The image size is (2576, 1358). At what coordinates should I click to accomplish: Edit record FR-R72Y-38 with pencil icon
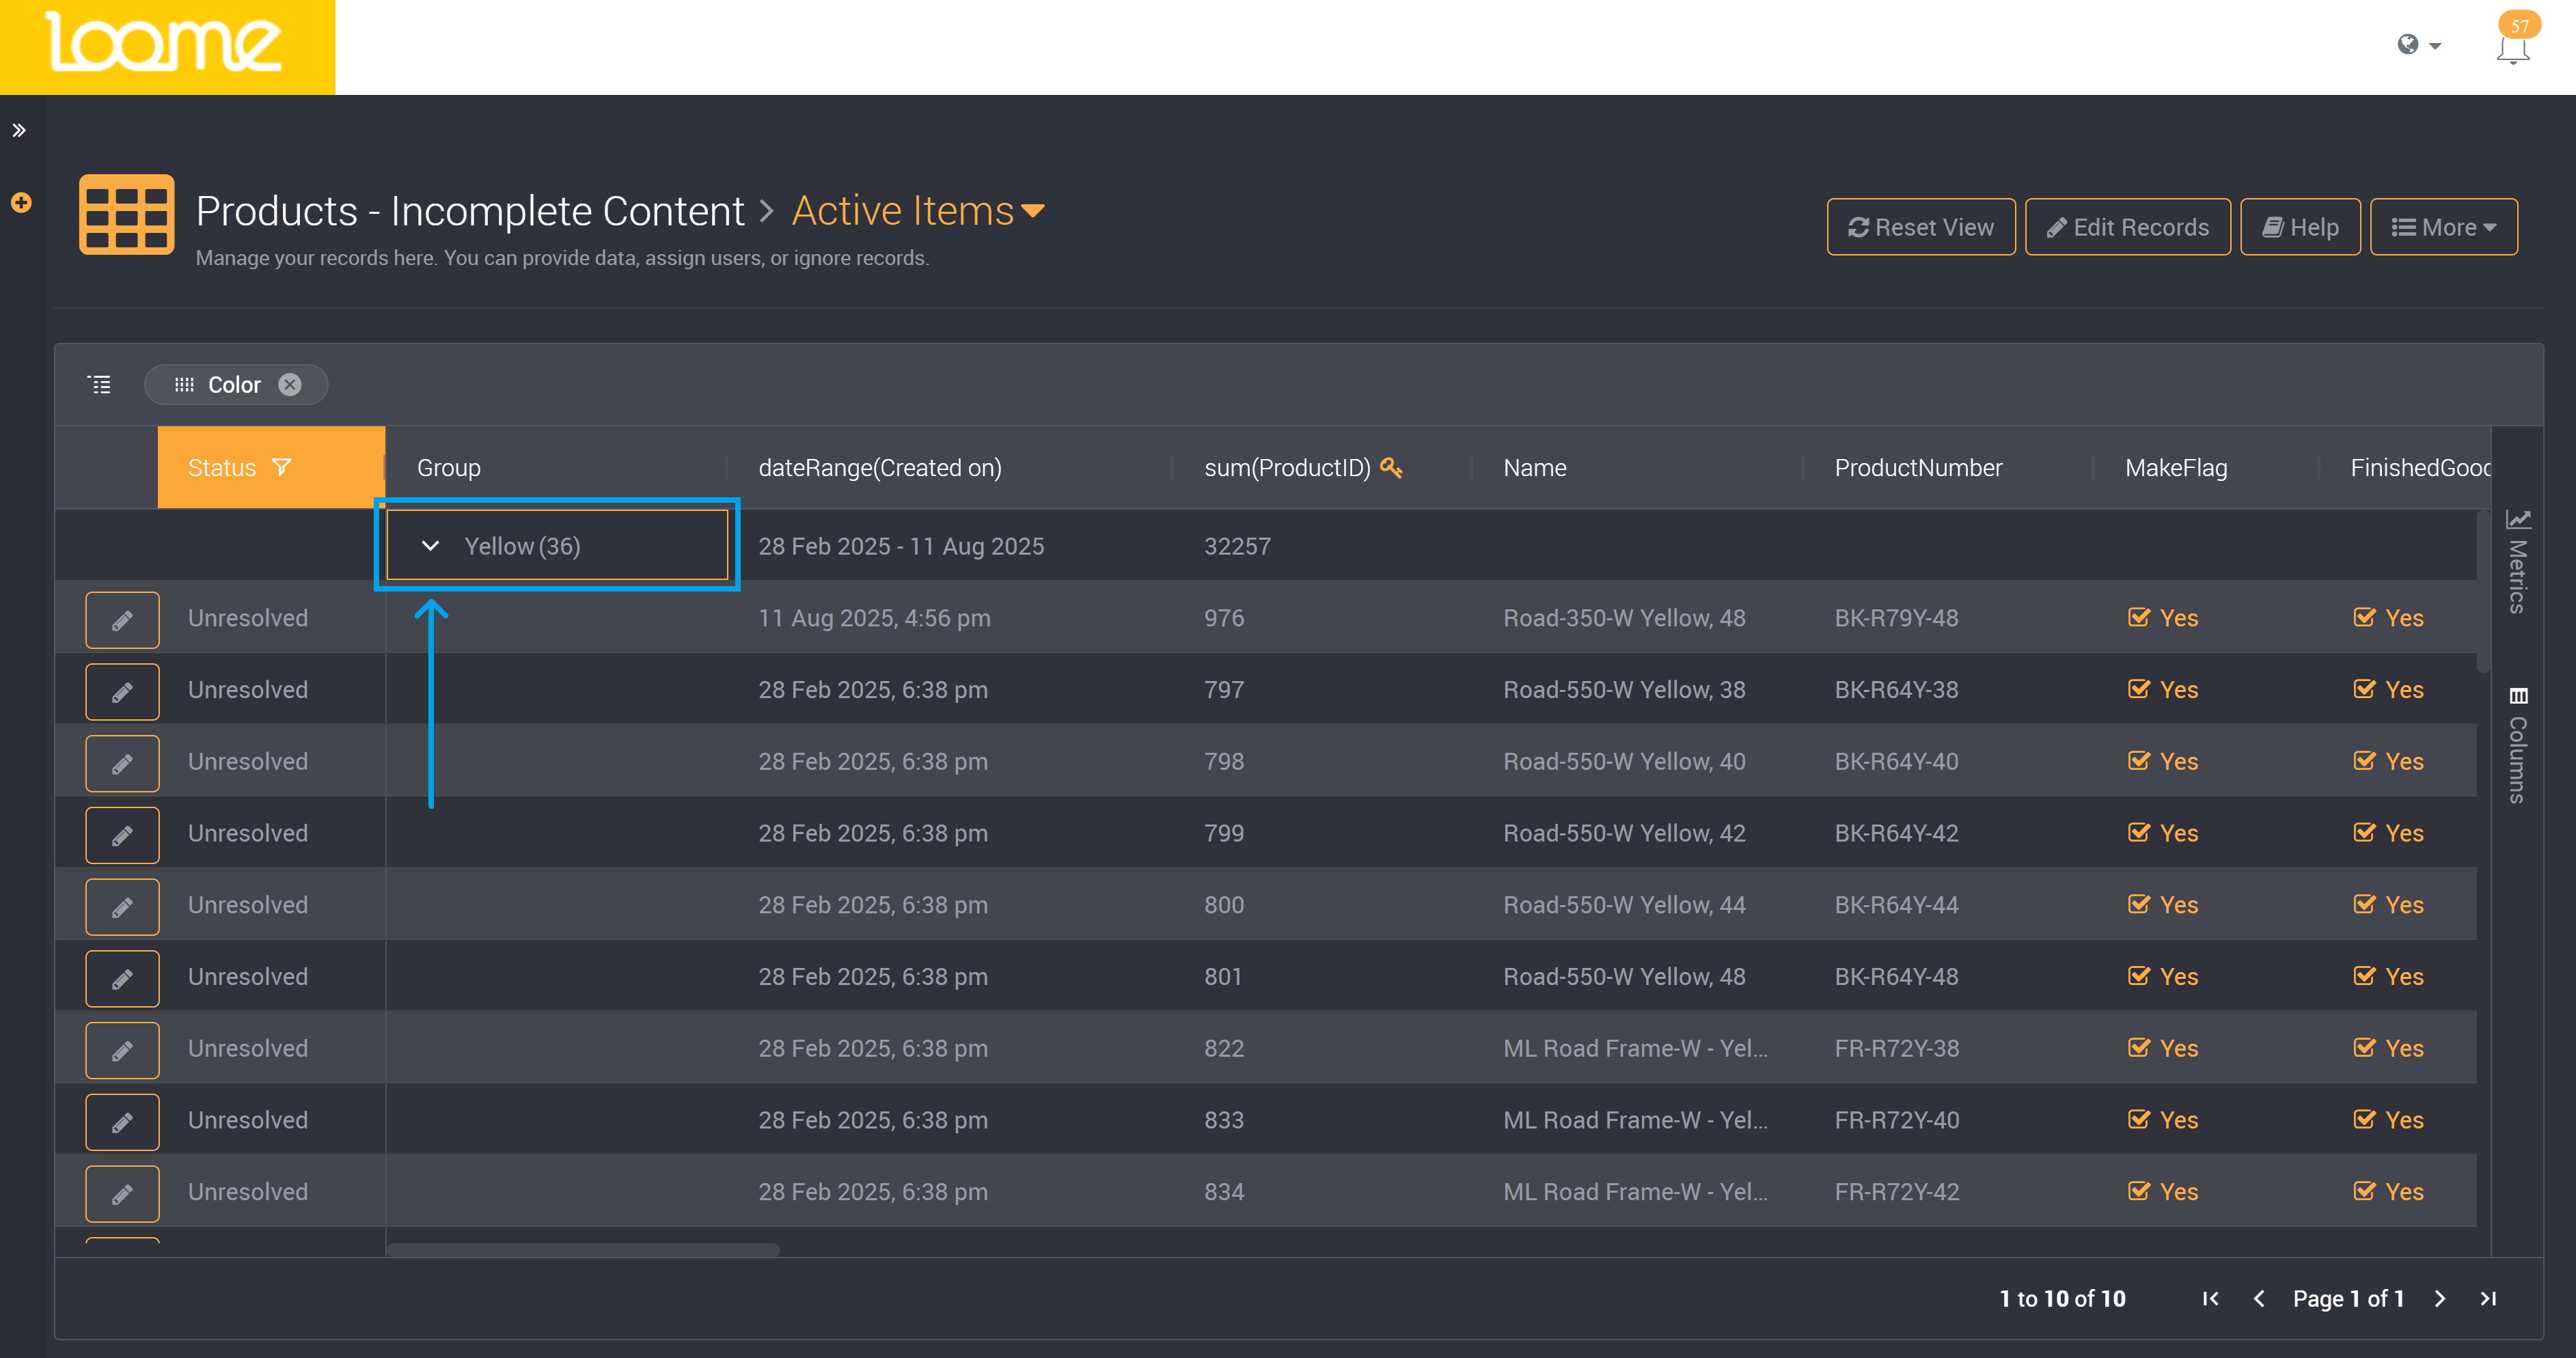coord(122,1051)
